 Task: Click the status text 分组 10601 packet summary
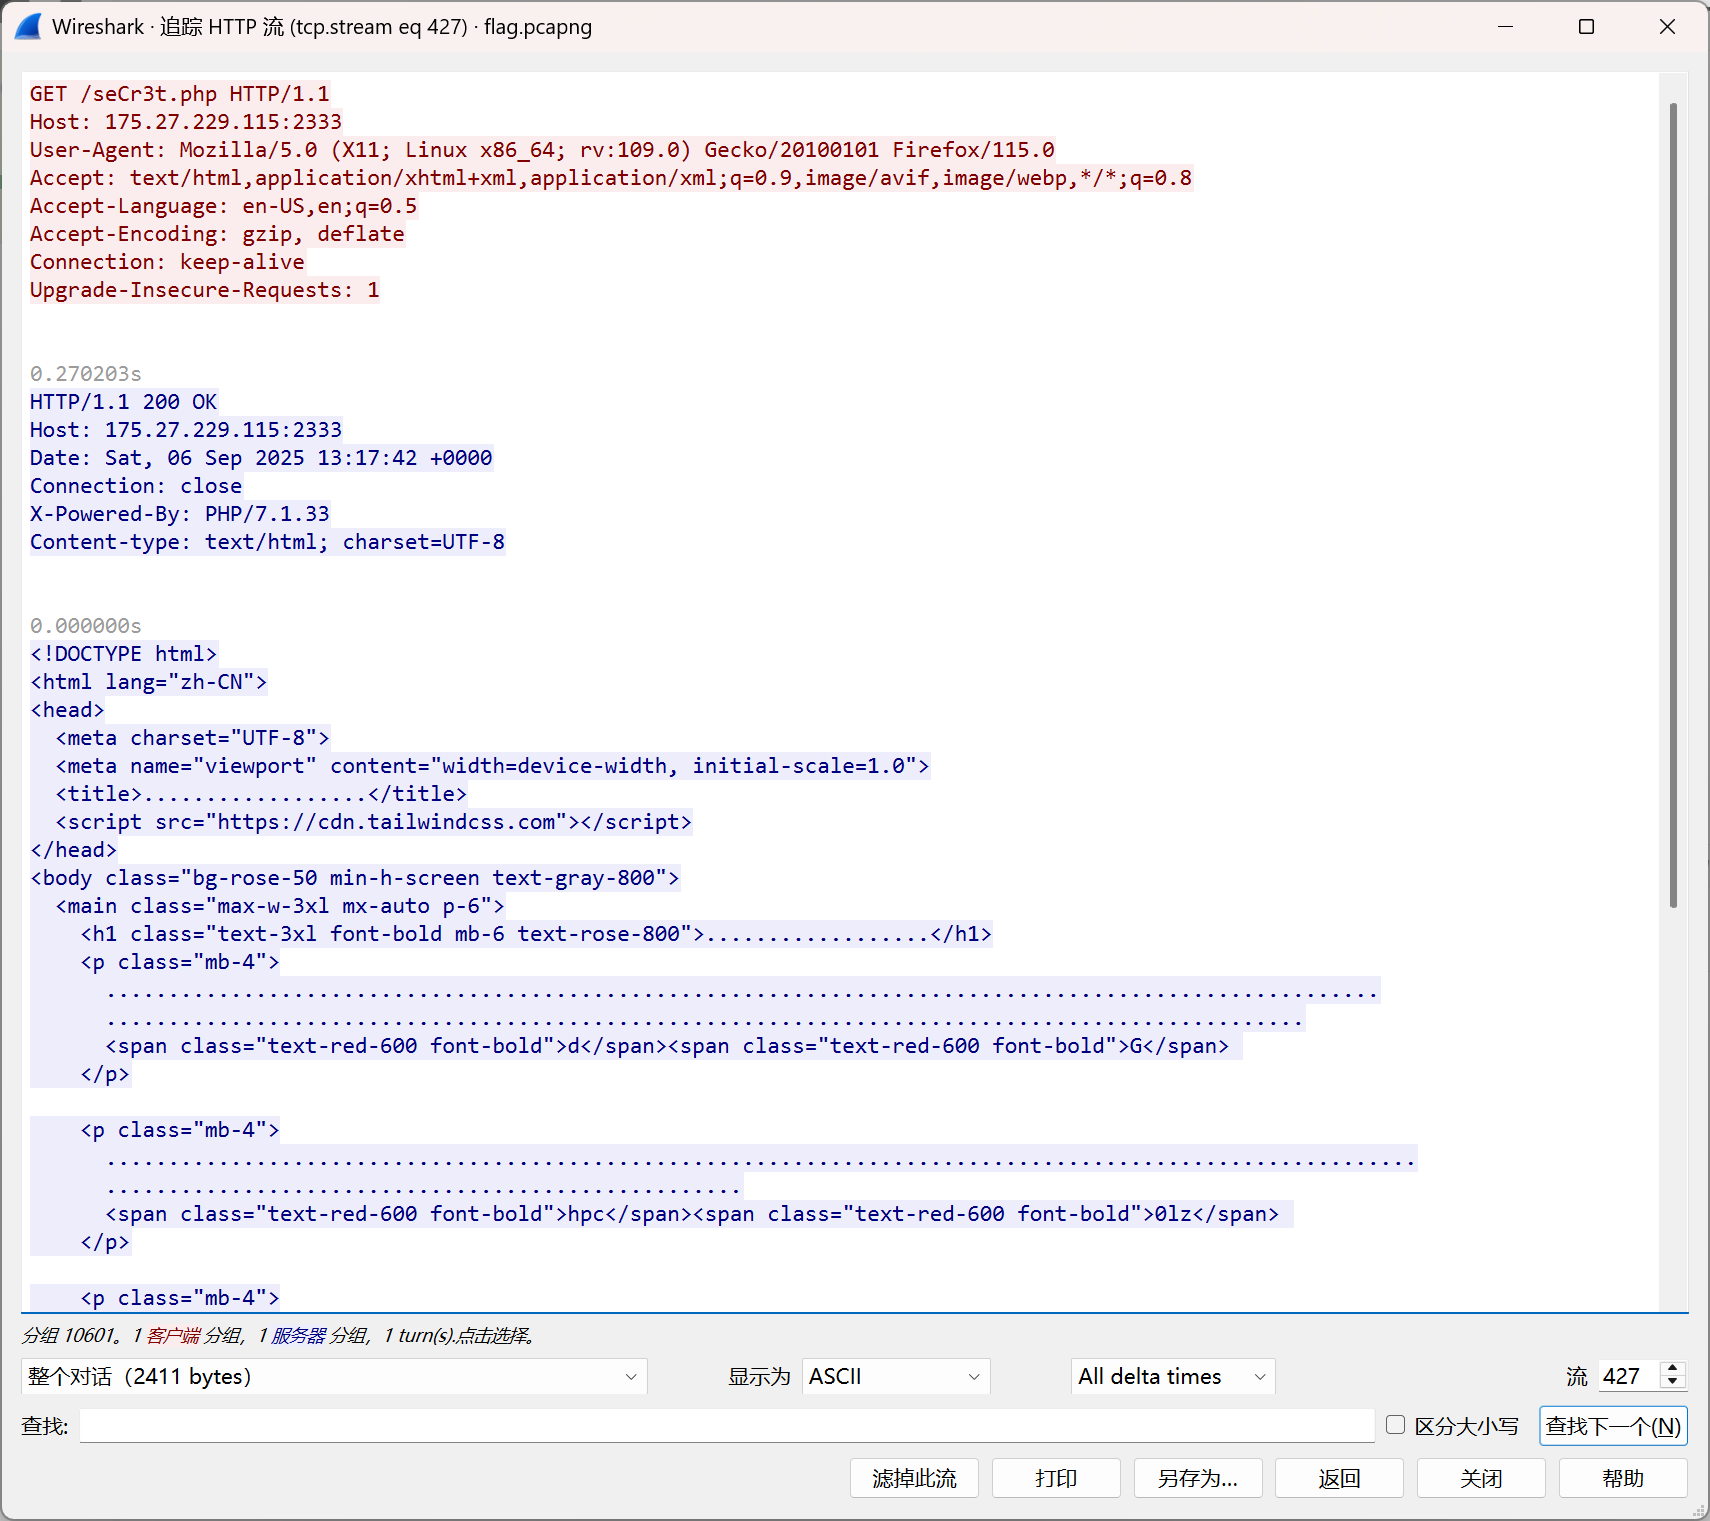tap(278, 1335)
